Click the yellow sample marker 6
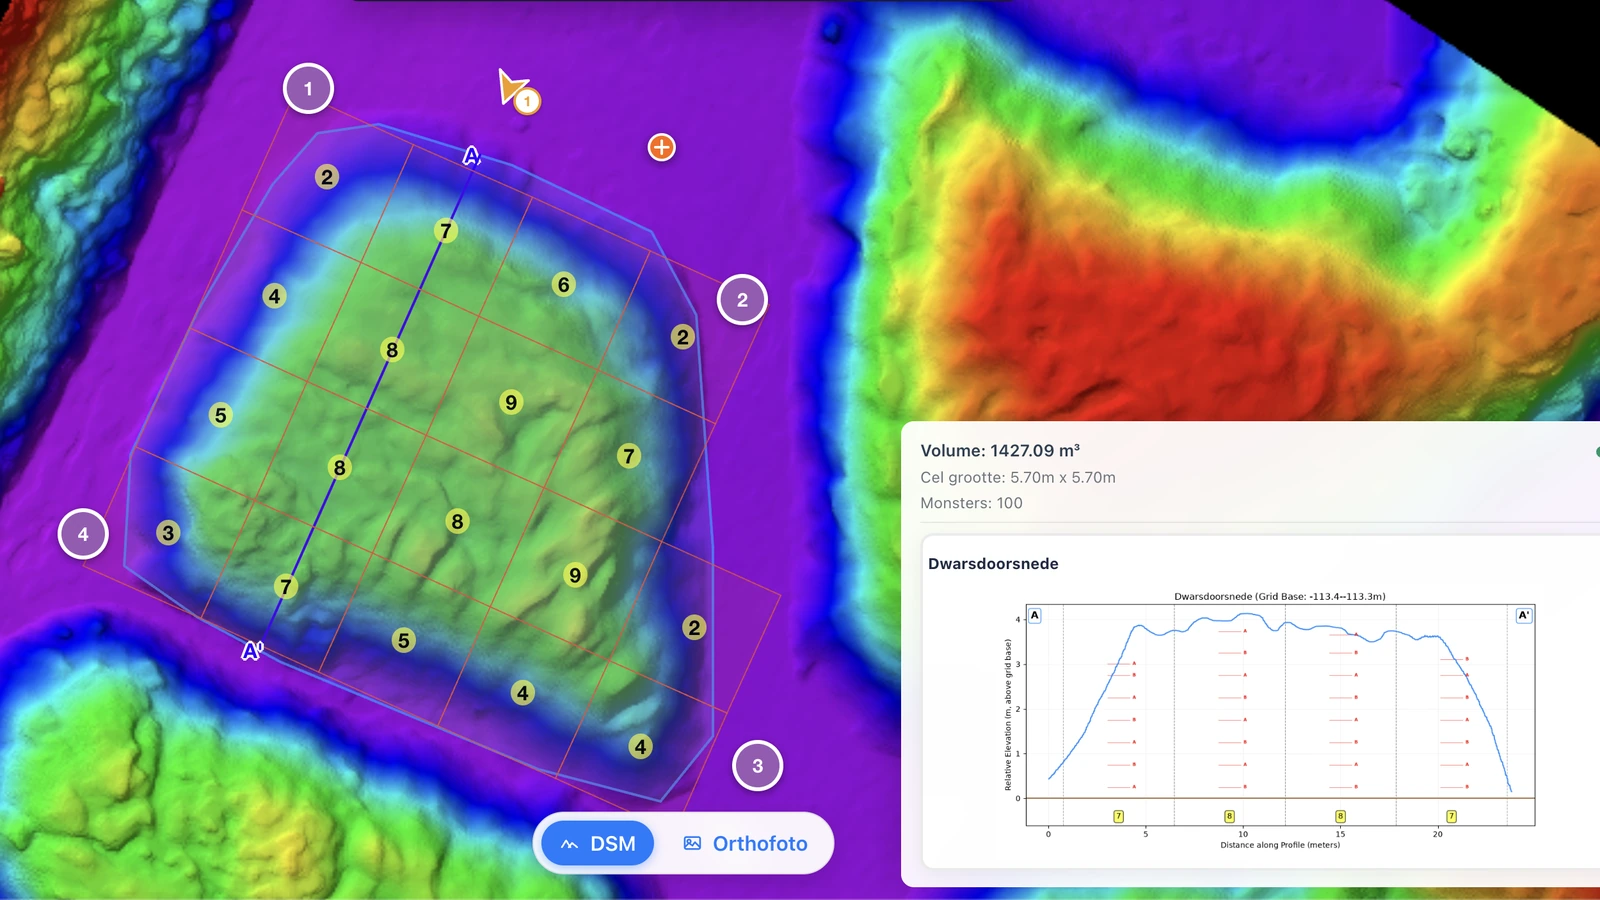Screen dimensions: 1600x900 [563, 285]
